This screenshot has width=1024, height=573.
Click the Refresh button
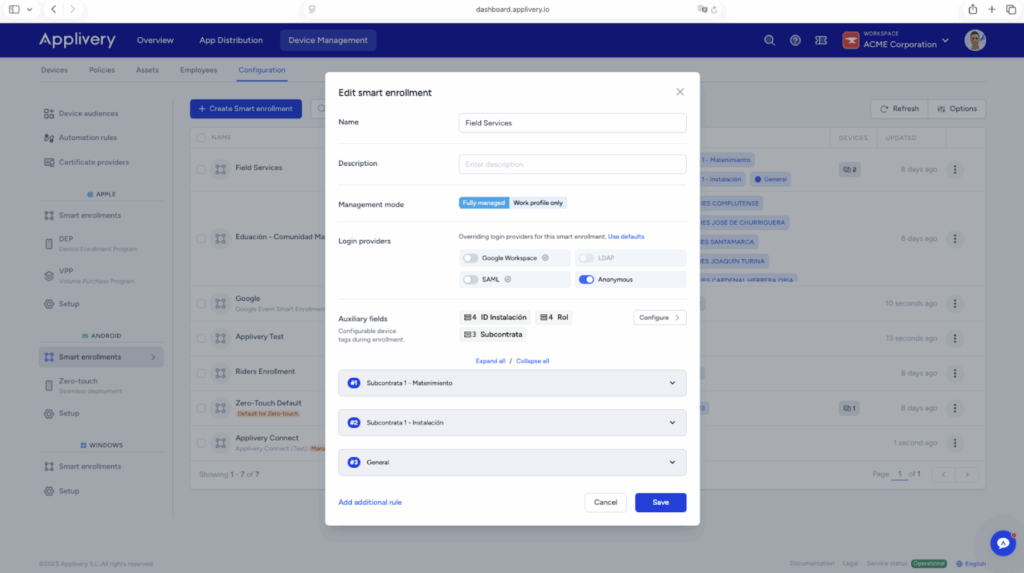[x=899, y=109]
